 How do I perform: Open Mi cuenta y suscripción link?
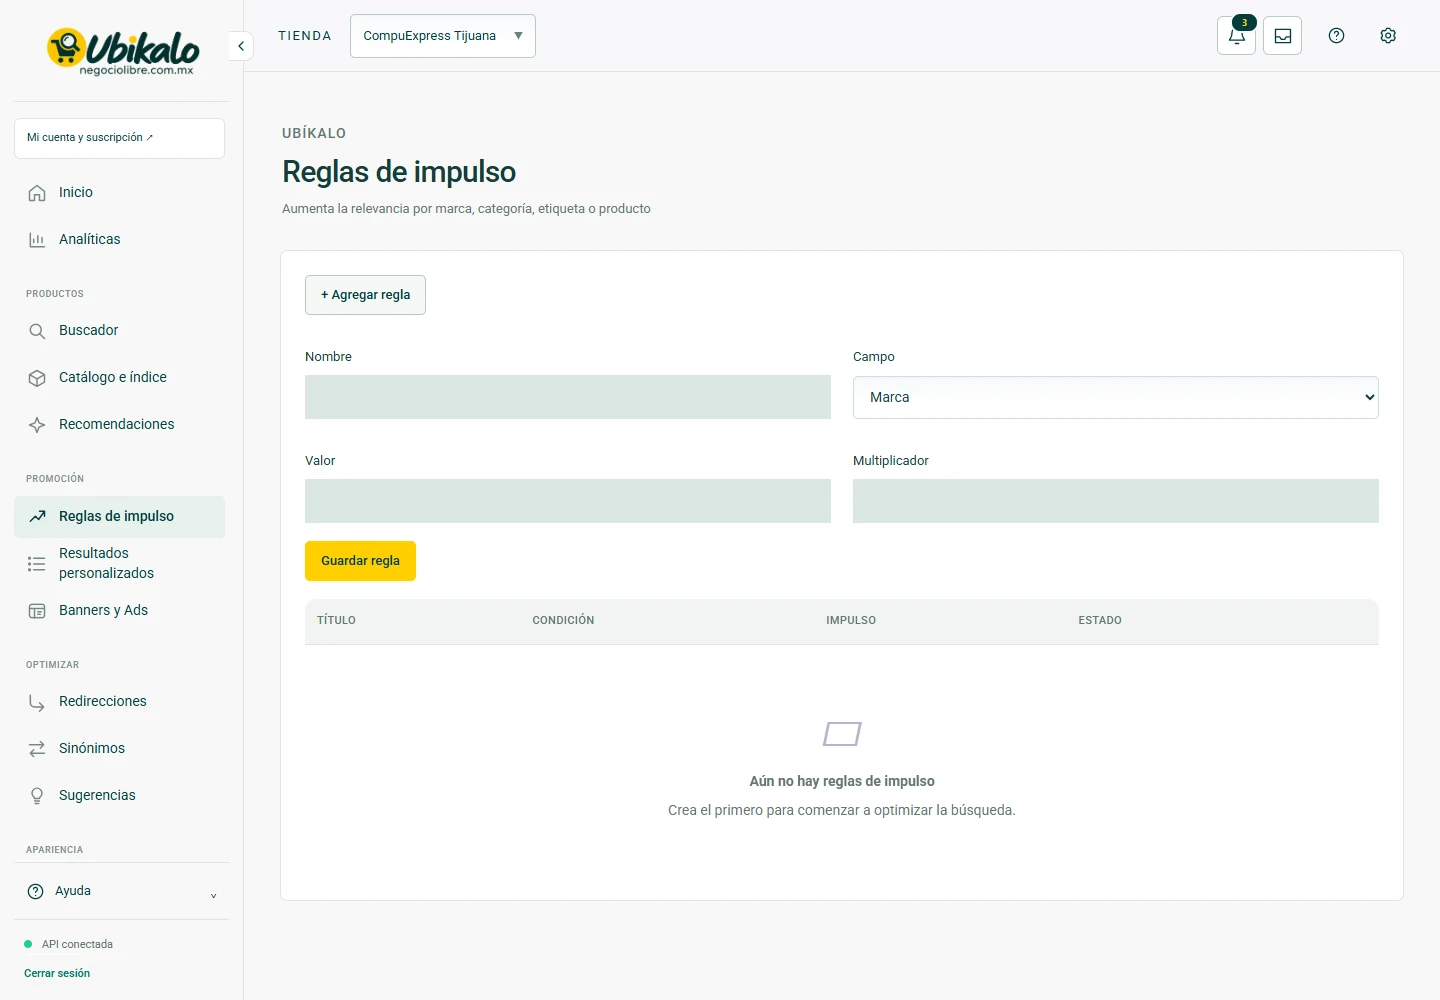pyautogui.click(x=120, y=138)
